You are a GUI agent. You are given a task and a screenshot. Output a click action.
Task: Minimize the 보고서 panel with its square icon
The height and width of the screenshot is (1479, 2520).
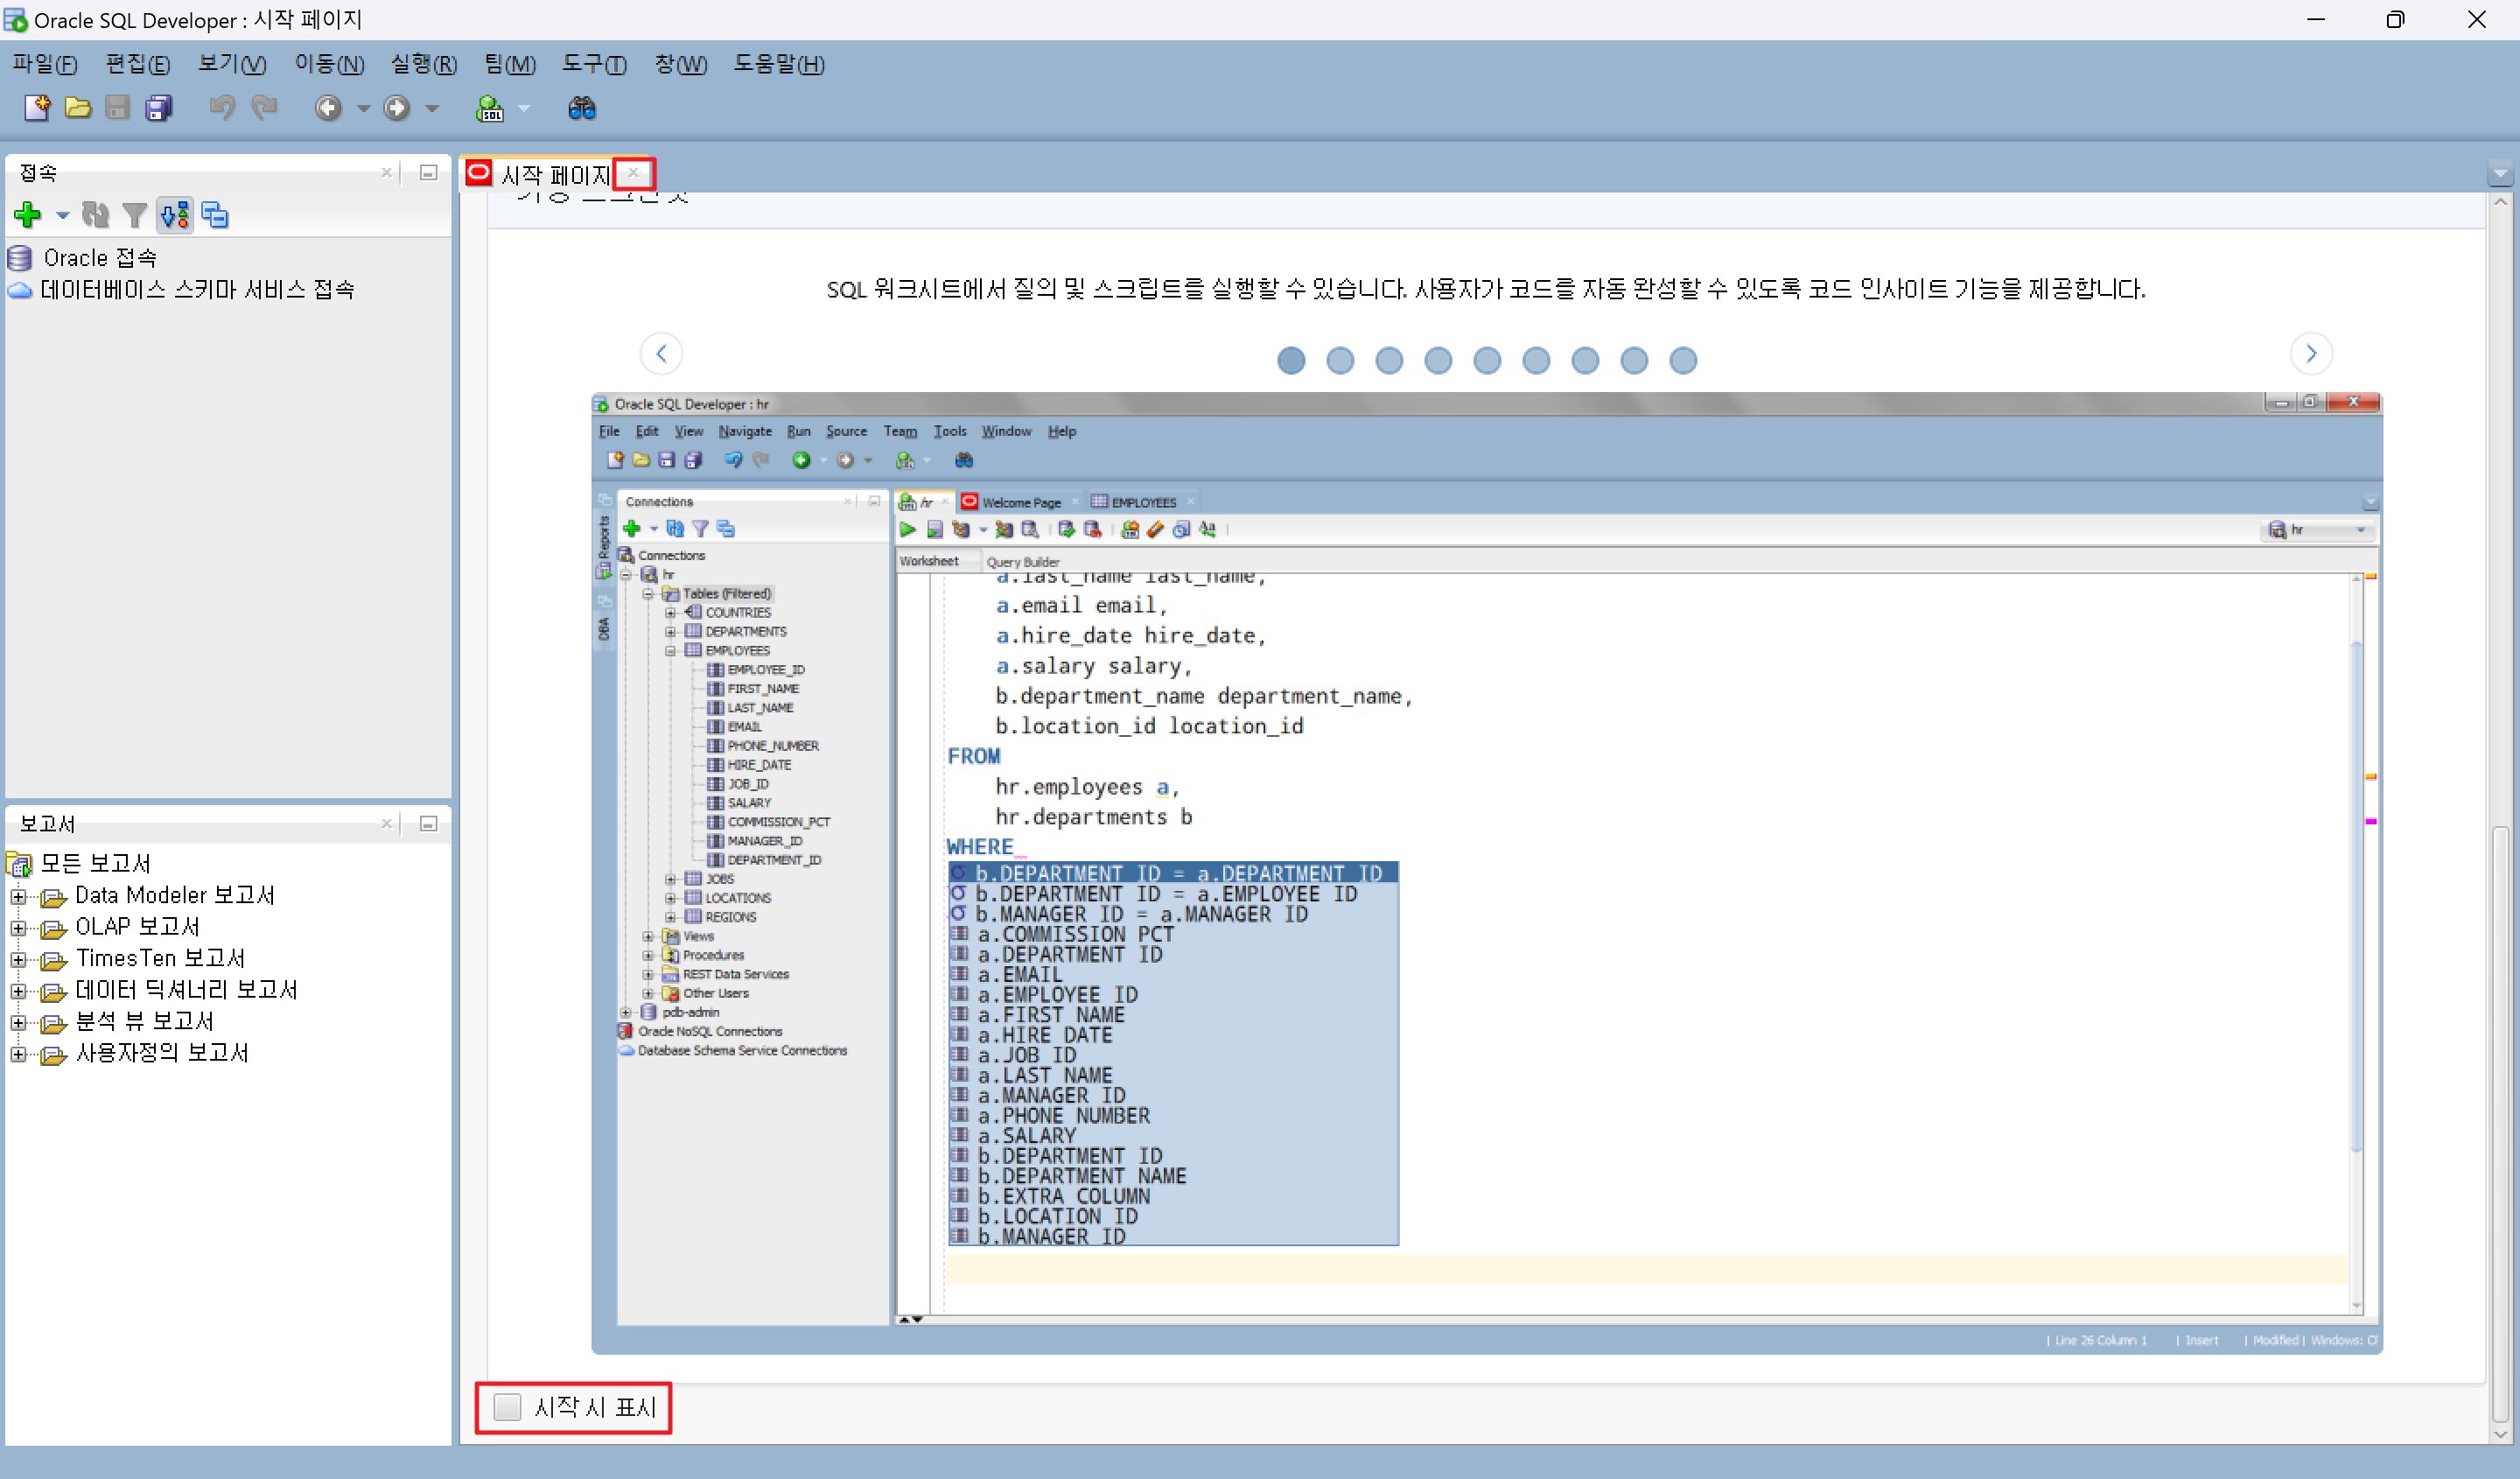428,824
